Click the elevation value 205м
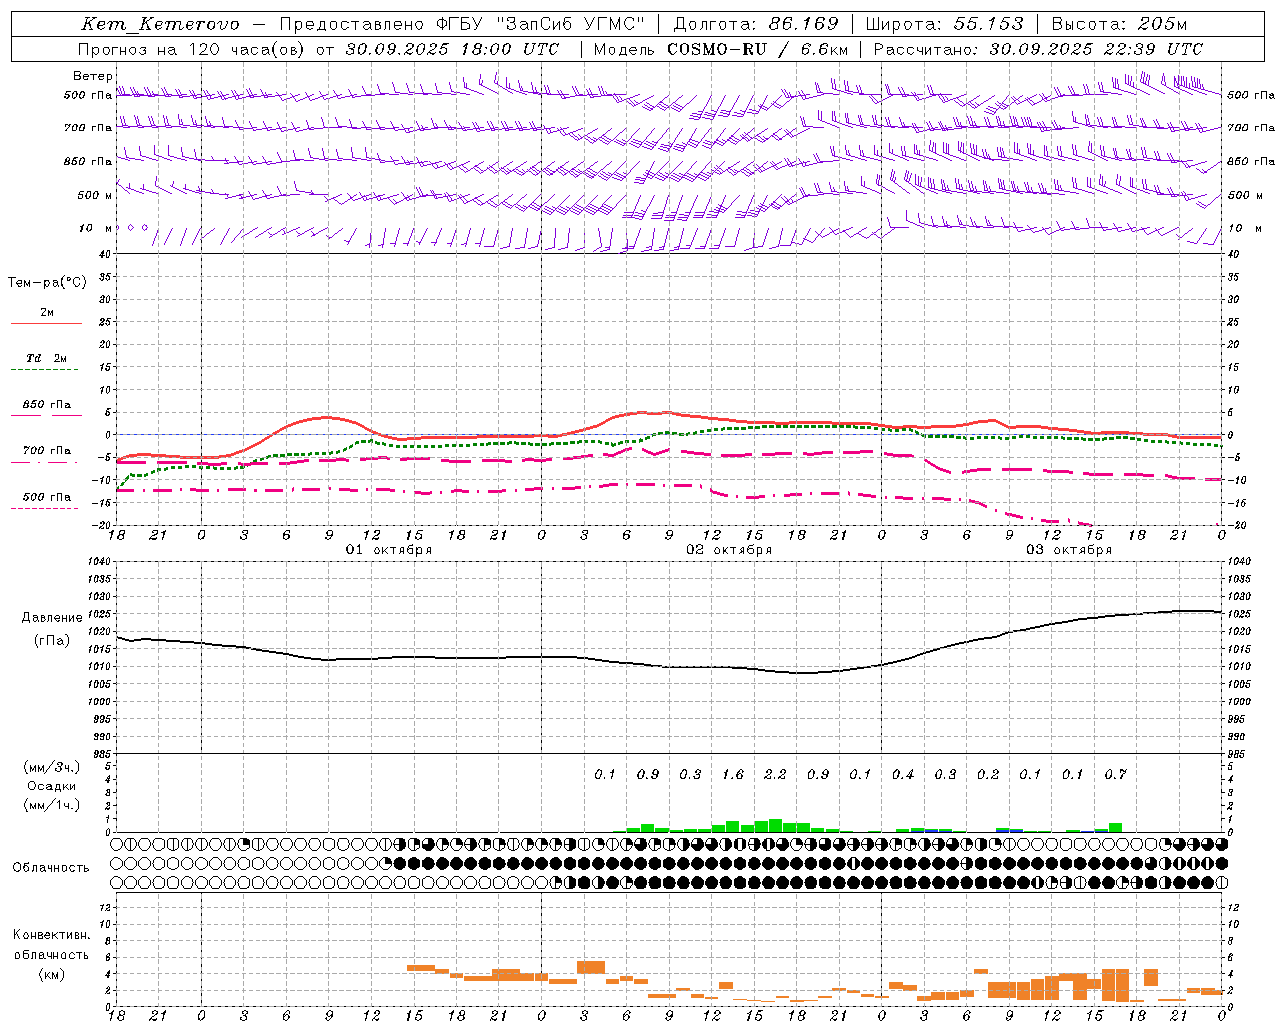Viewport: 1280px width, 1024px height. point(1161,24)
